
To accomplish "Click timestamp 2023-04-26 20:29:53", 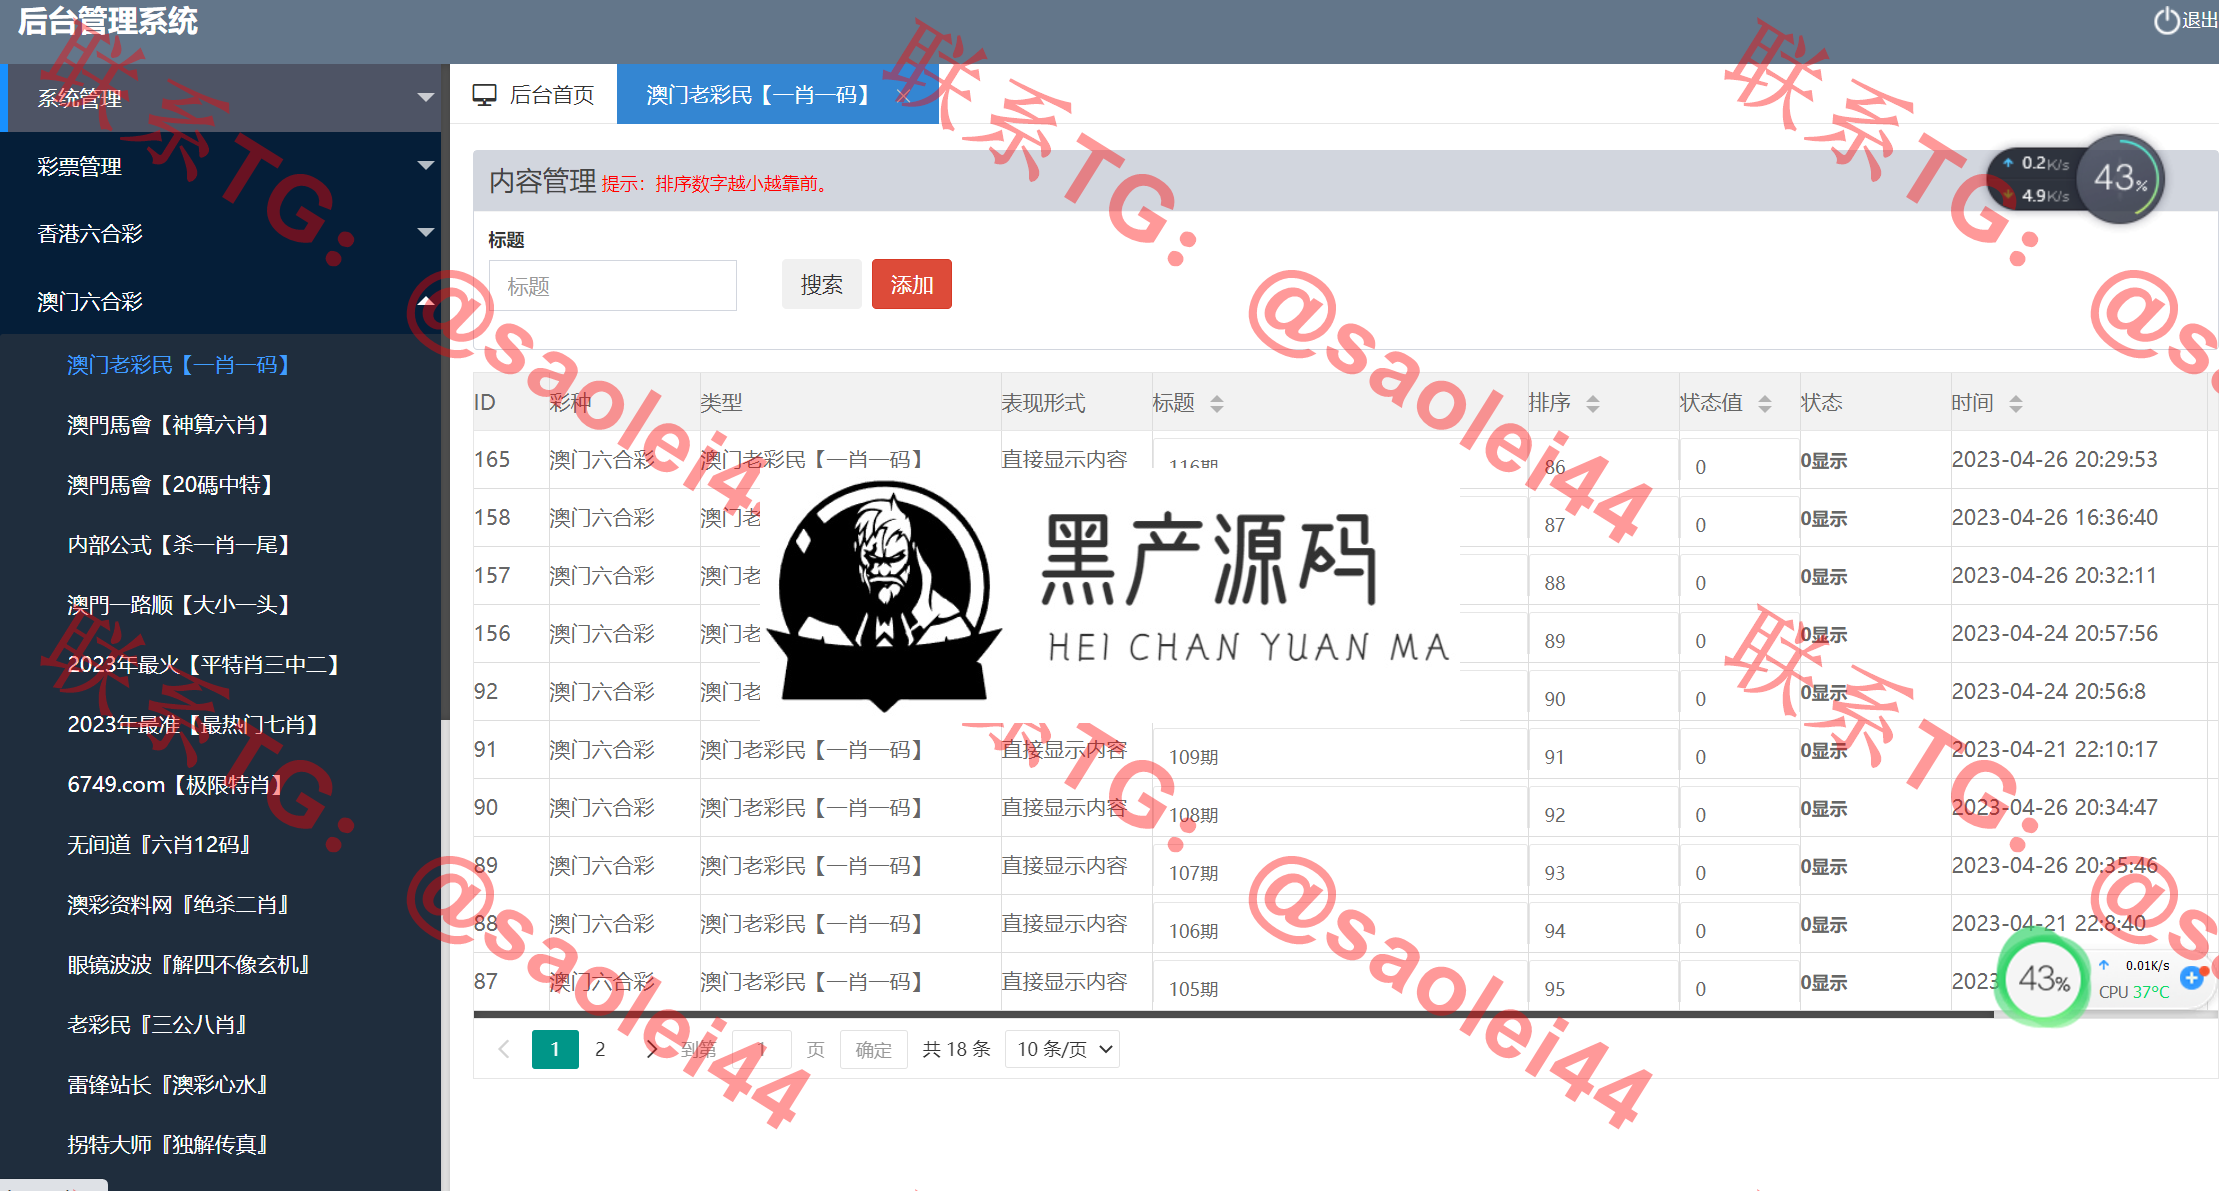I will (x=2054, y=459).
